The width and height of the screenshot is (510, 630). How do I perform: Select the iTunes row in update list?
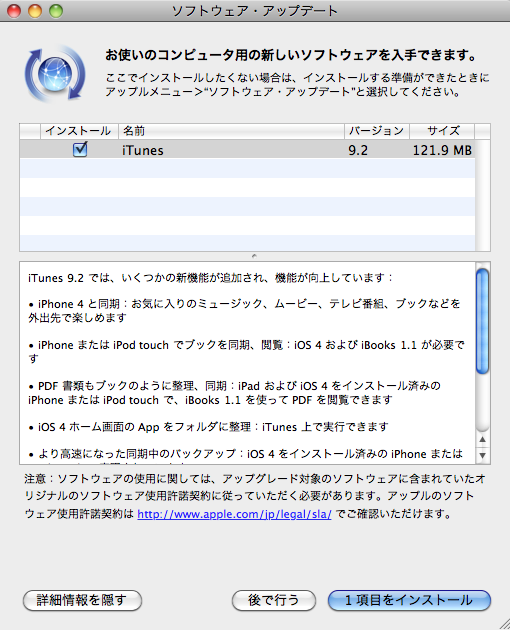coord(247,149)
